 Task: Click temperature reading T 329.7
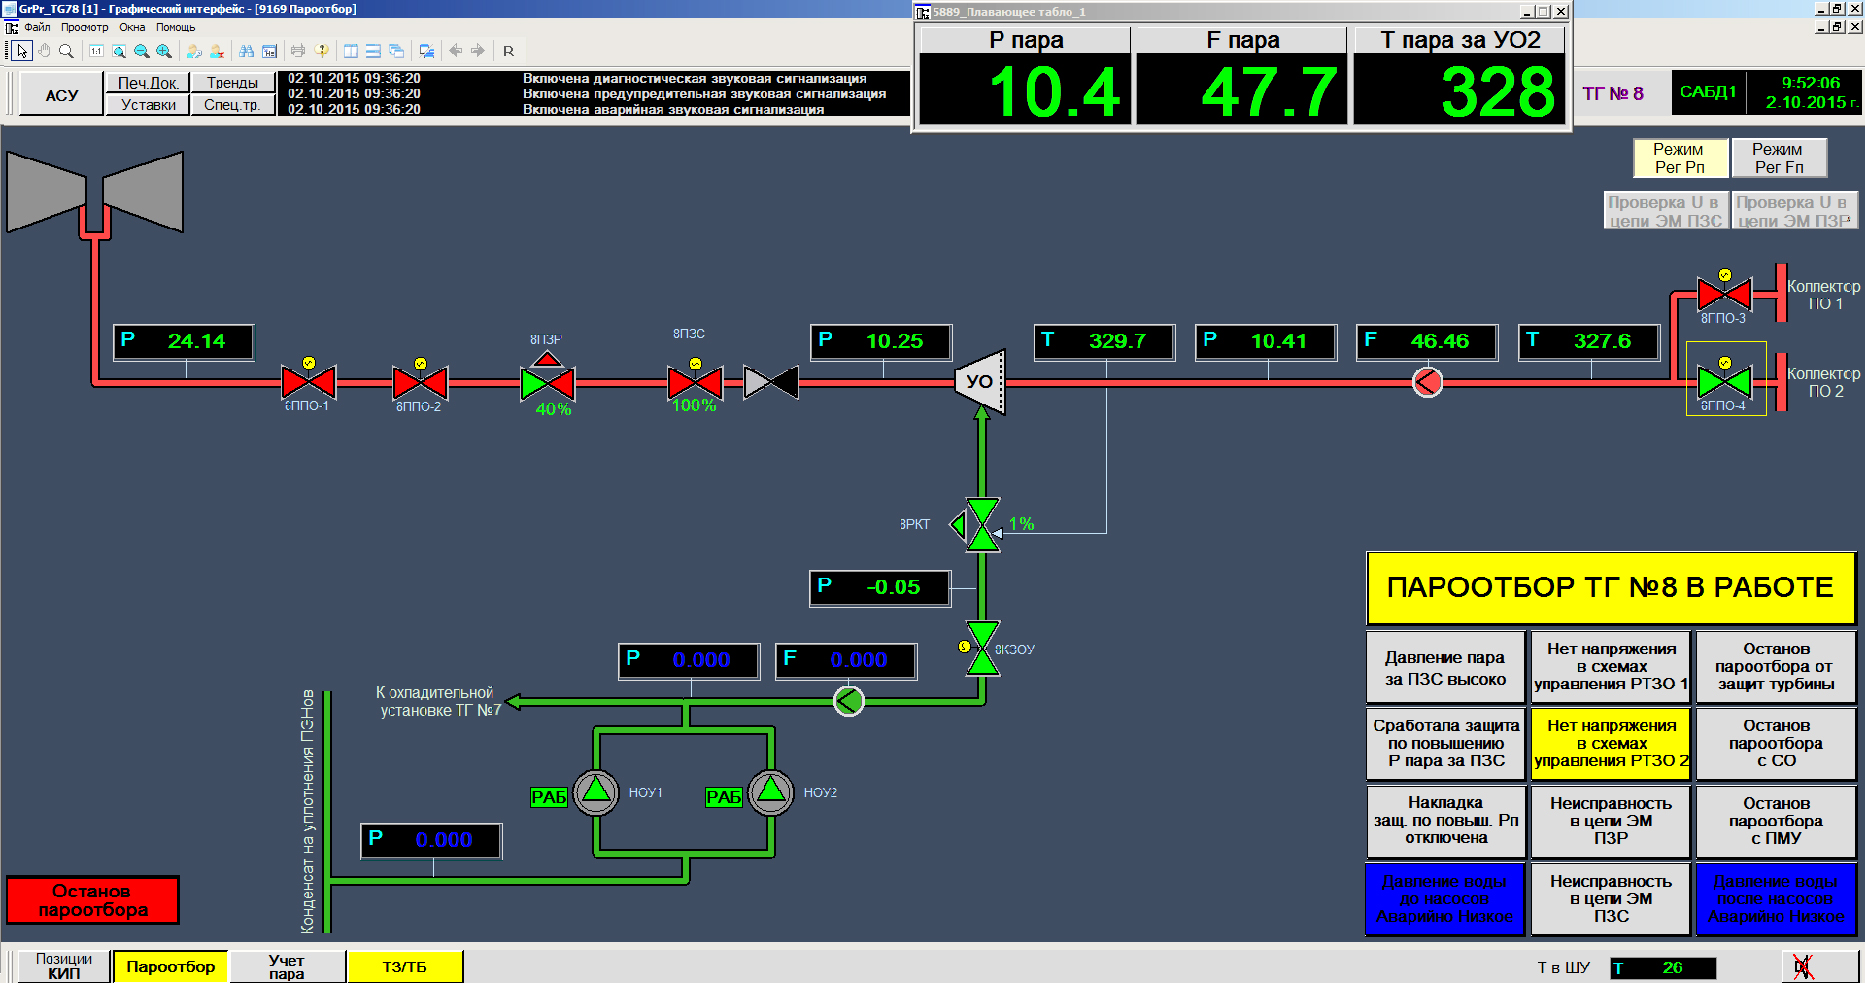coord(1105,341)
